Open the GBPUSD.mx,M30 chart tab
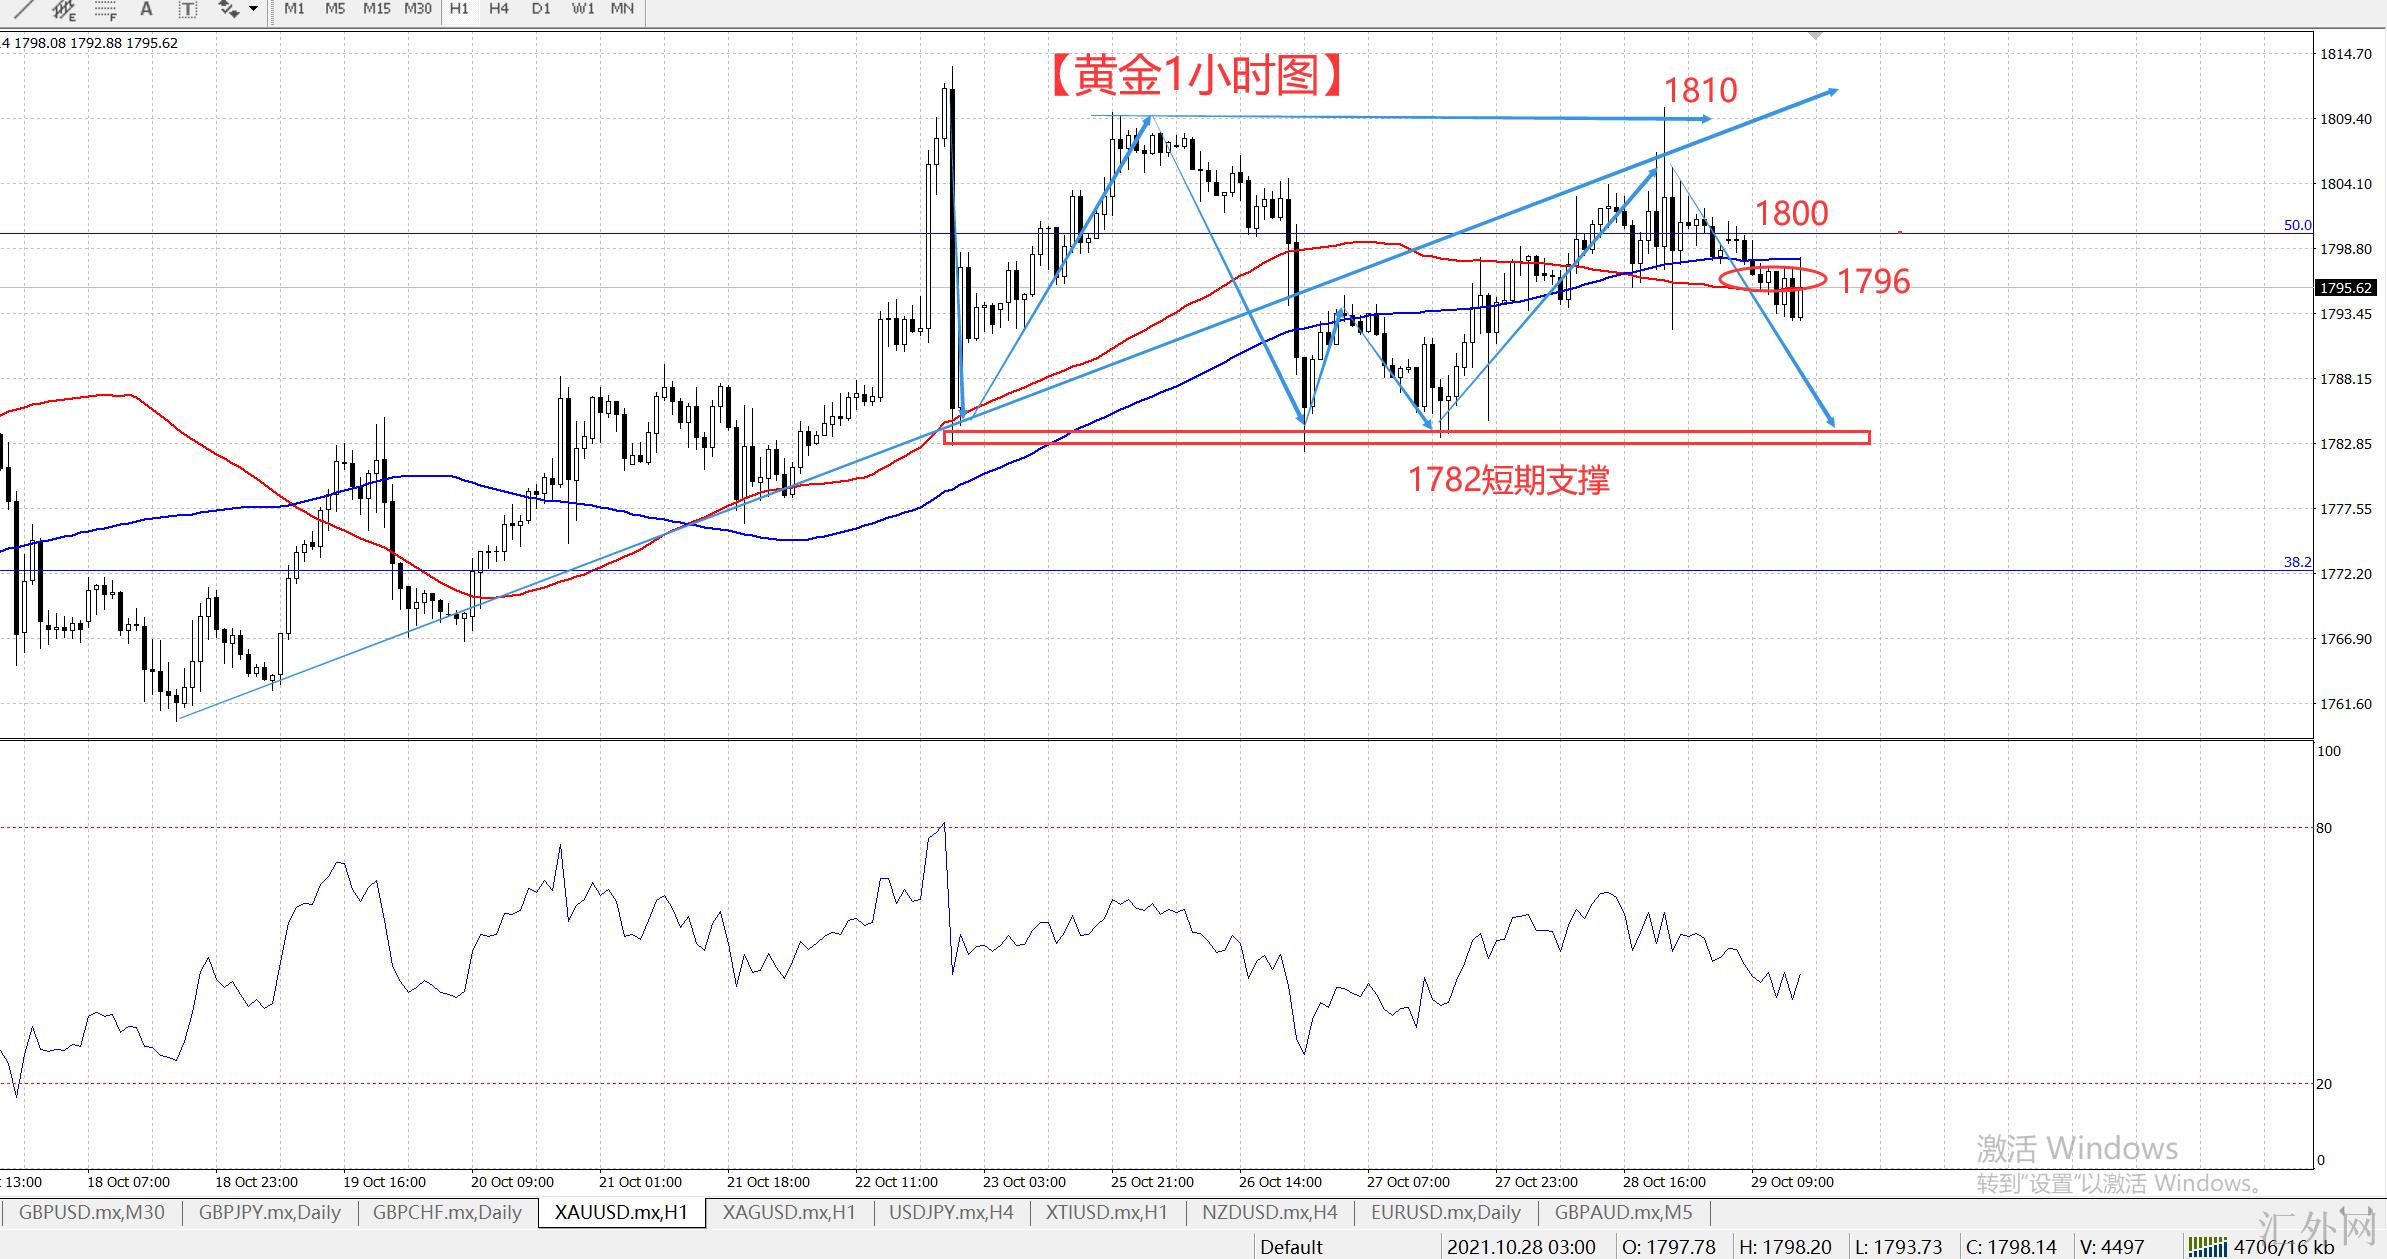2387x1259 pixels. 92,1213
